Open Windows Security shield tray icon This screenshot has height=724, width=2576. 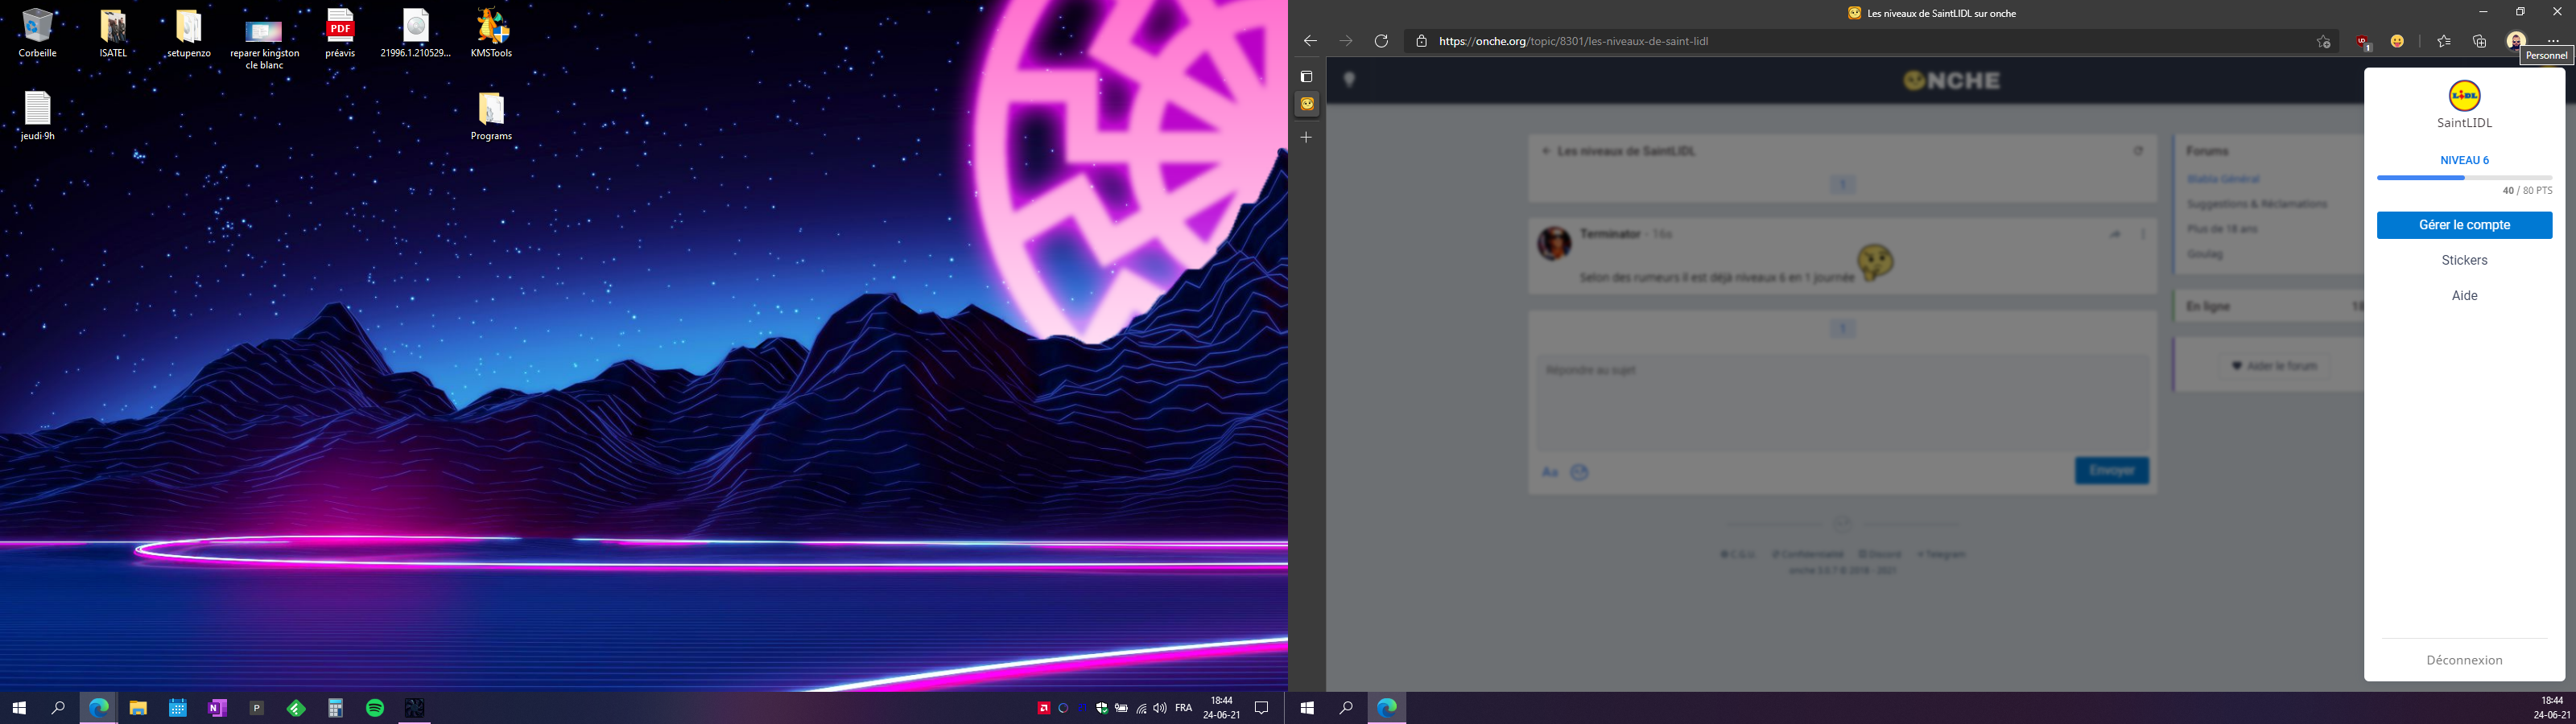point(1102,708)
